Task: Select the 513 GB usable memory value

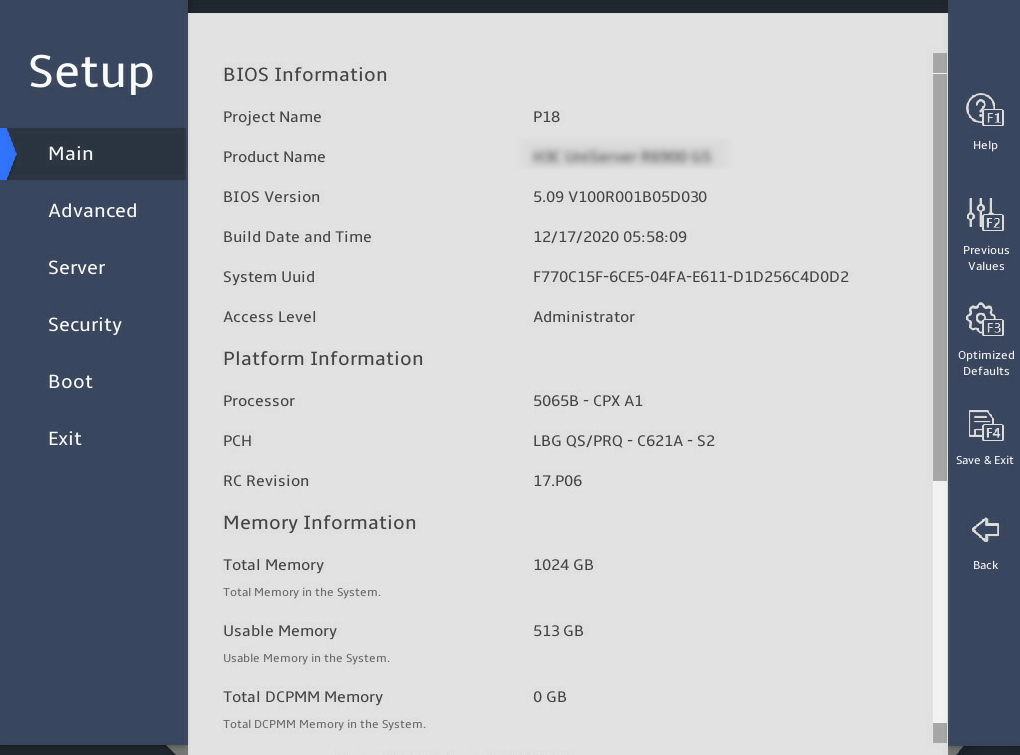Action: (x=558, y=631)
